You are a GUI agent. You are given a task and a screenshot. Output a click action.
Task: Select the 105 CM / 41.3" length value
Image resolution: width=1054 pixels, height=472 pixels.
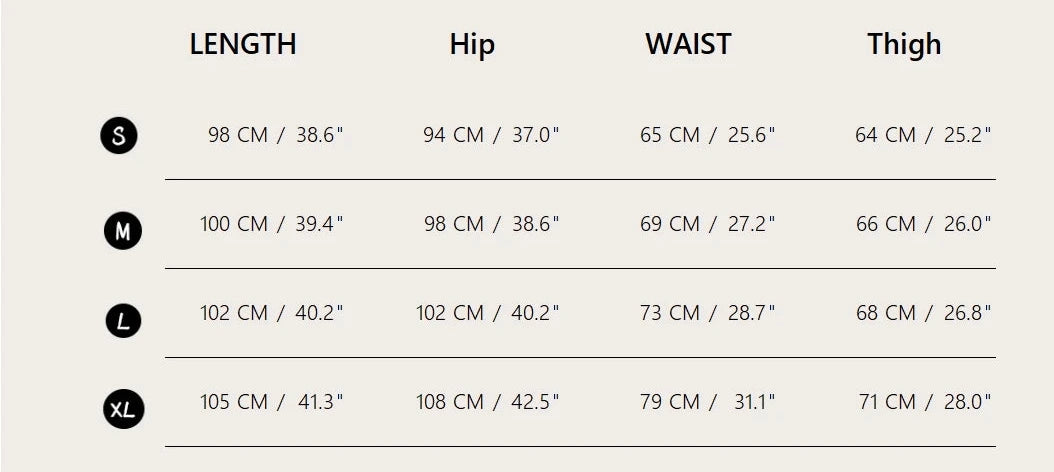pyautogui.click(x=271, y=402)
